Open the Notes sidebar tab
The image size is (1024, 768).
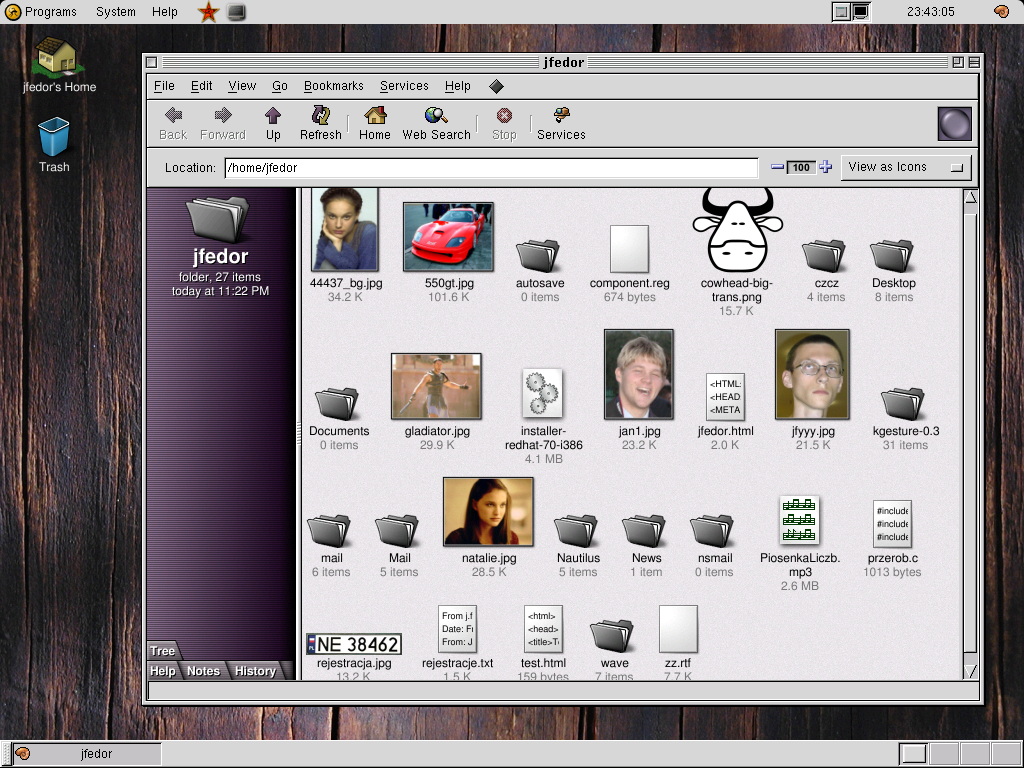coord(203,671)
